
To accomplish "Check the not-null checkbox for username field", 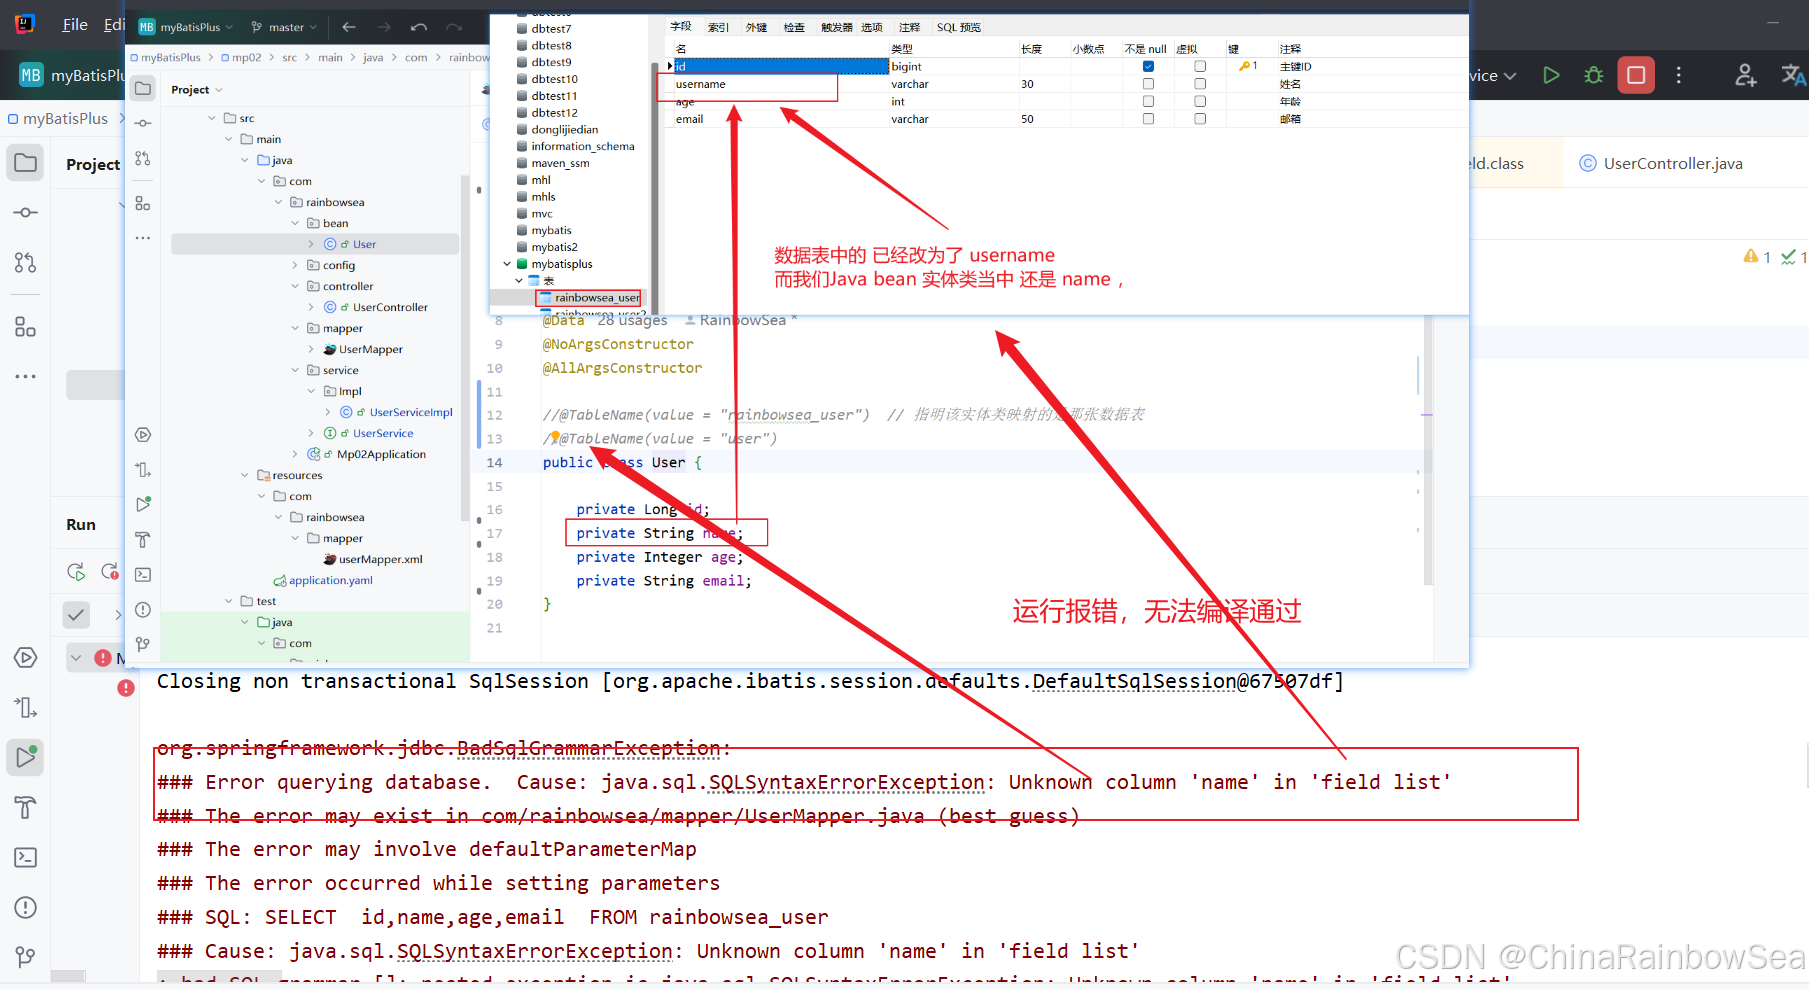I will (1148, 84).
